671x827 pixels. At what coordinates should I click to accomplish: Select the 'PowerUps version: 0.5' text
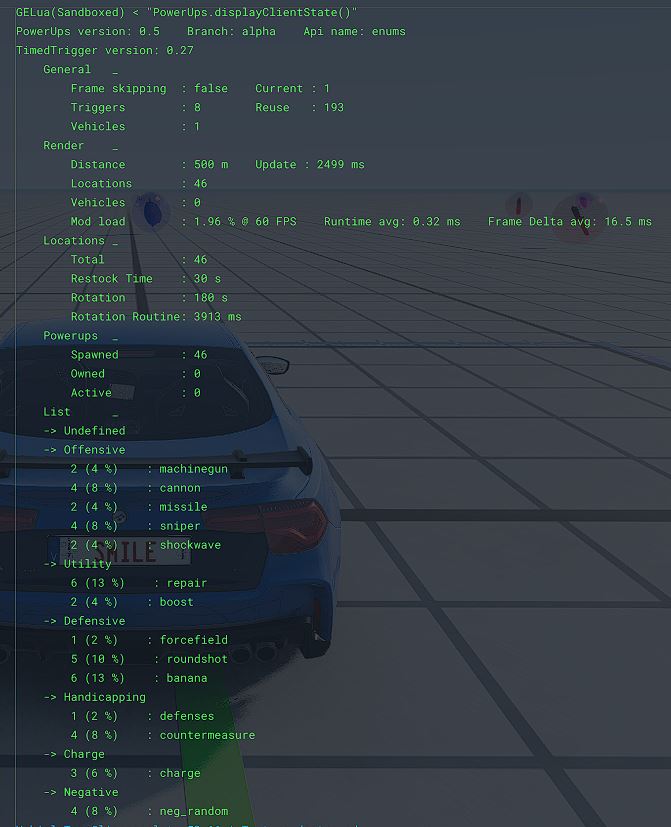[88, 31]
